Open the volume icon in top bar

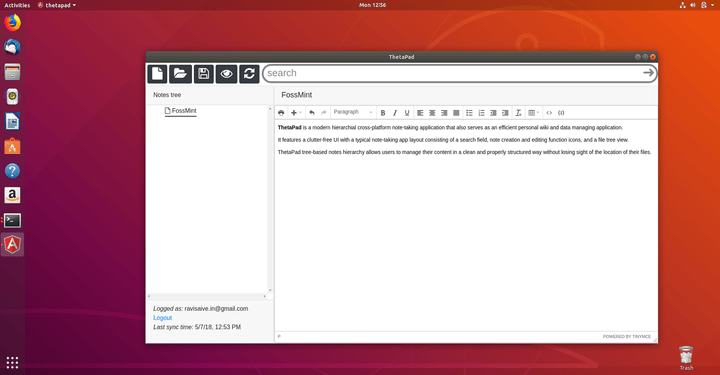pos(693,5)
